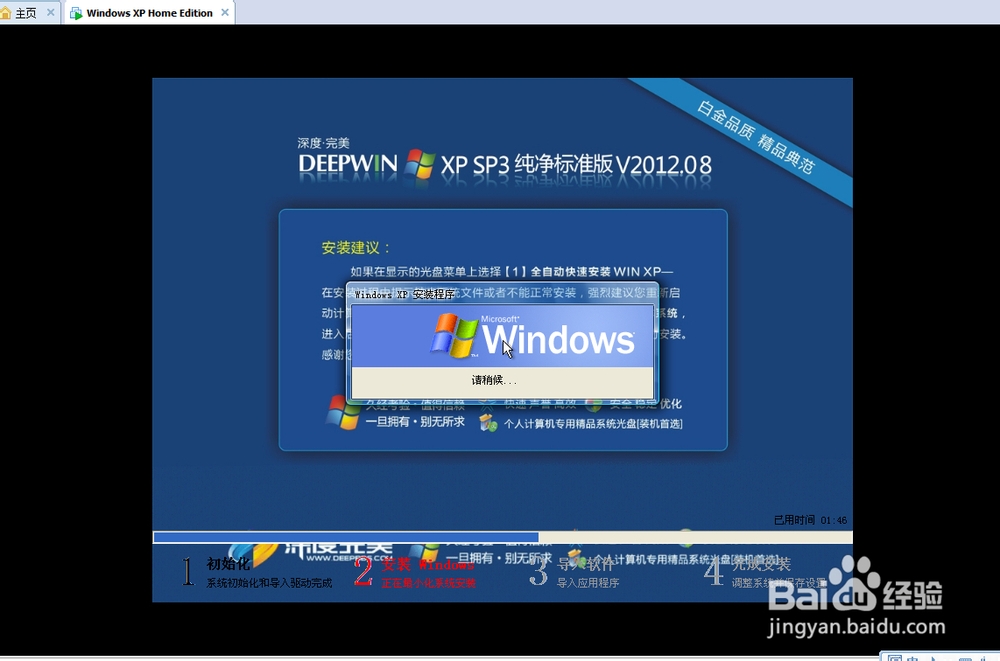Click the 白金品质 精品典范 ribbon text
Viewport: 1000px width, 661px height.
(755, 137)
